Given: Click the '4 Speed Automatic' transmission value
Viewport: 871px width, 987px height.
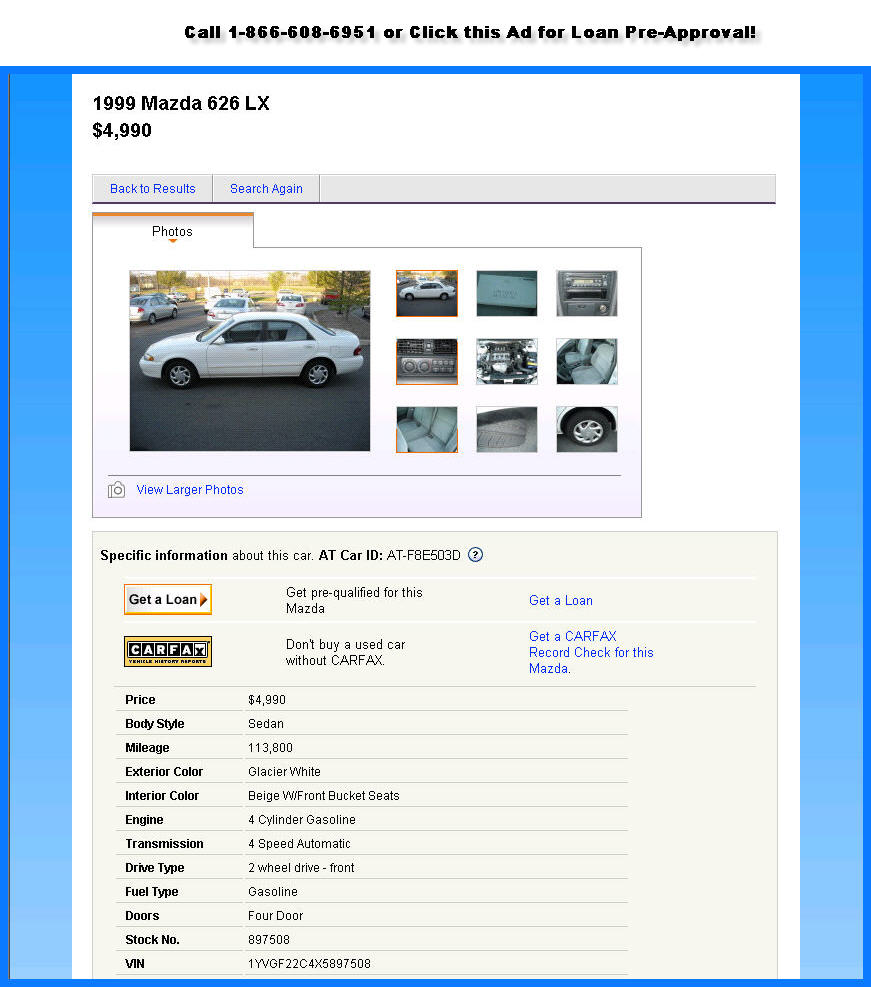Looking at the screenshot, I should click(x=300, y=843).
